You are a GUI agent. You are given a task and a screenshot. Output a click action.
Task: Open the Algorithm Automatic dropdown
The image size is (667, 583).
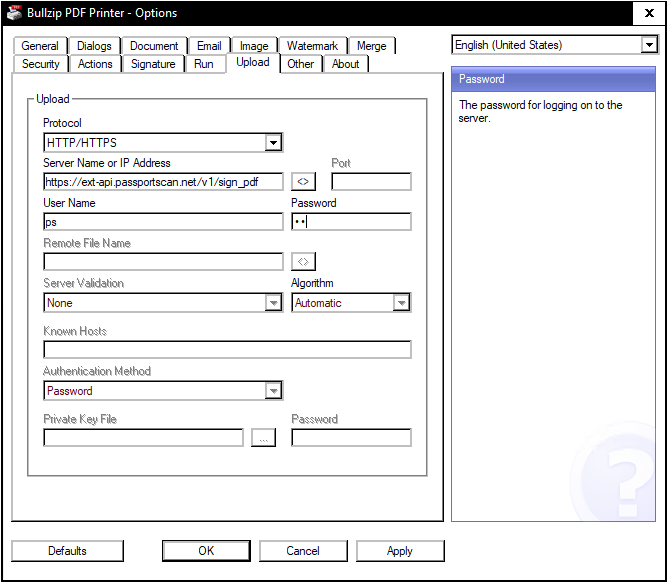pyautogui.click(x=401, y=303)
